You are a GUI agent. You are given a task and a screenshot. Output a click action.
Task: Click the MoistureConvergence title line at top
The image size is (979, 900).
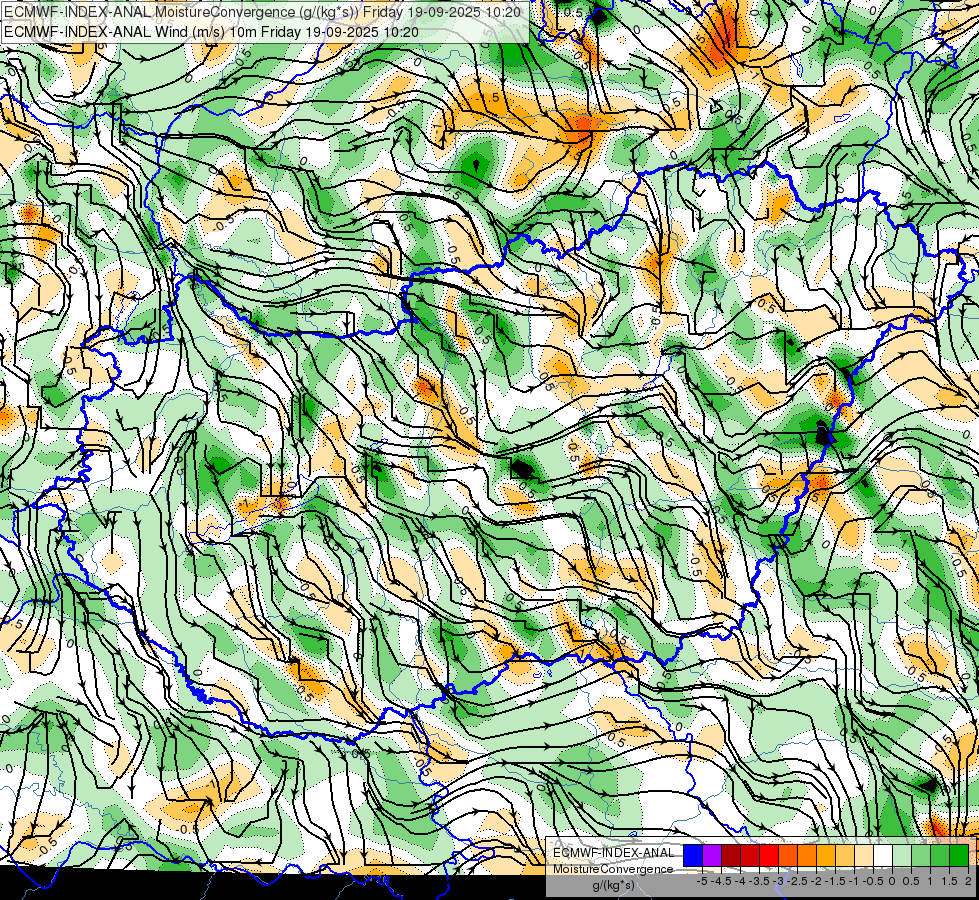tap(262, 12)
